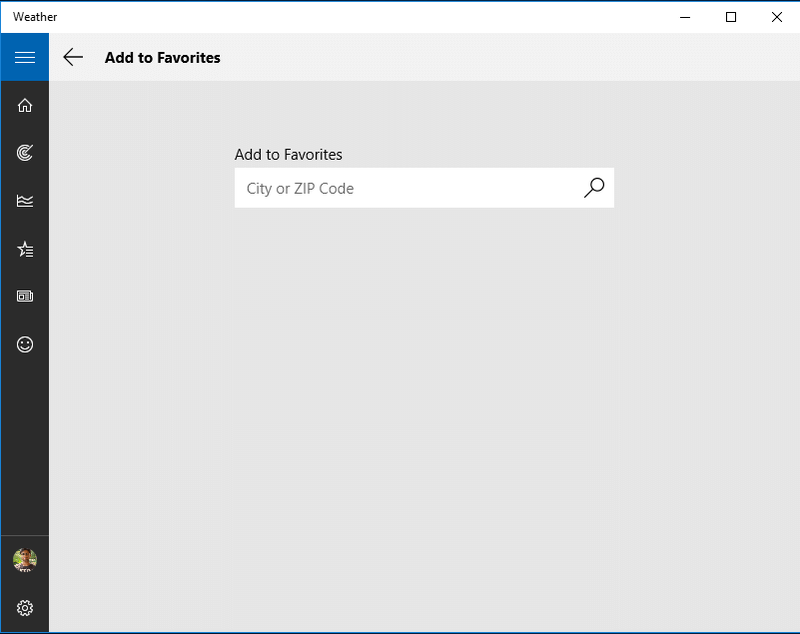This screenshot has width=800, height=634.
Task: Open the user profile avatar
Action: click(24, 560)
